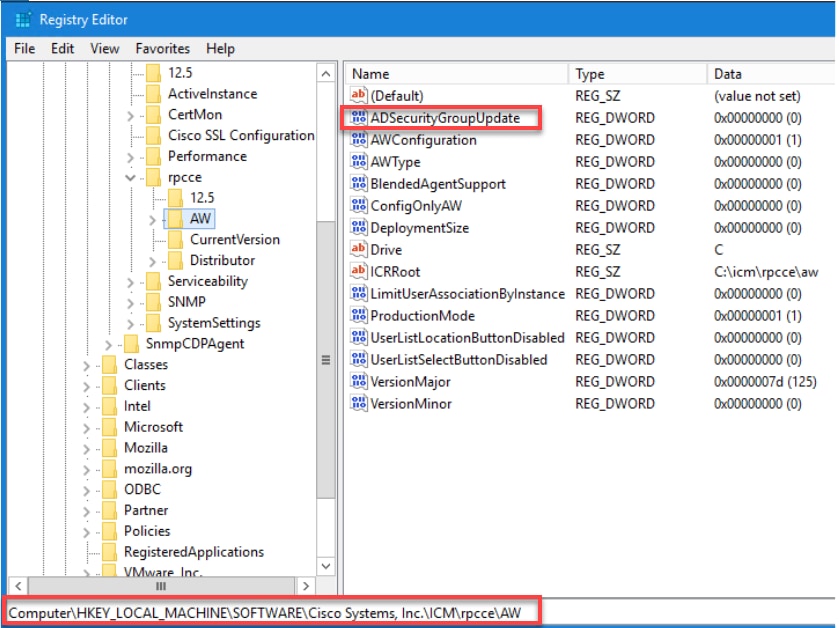
Task: Expand the SnmpCDPAgent key
Action: [x=108, y=344]
